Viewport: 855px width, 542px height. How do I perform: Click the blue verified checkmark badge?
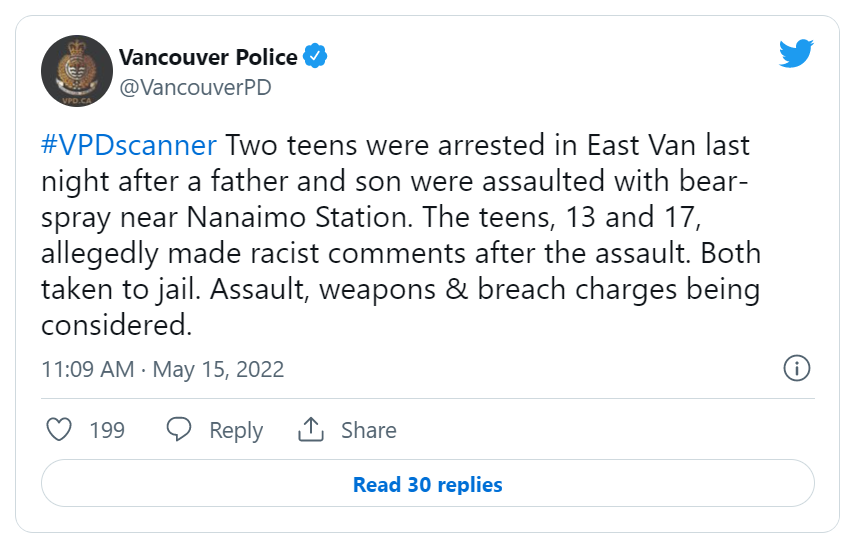(315, 56)
